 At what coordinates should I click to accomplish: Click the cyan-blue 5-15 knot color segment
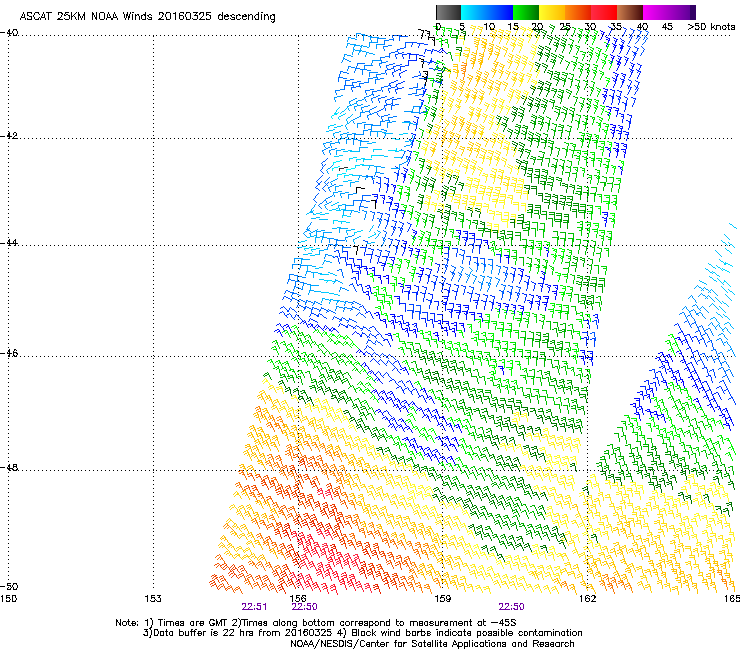coord(487,12)
